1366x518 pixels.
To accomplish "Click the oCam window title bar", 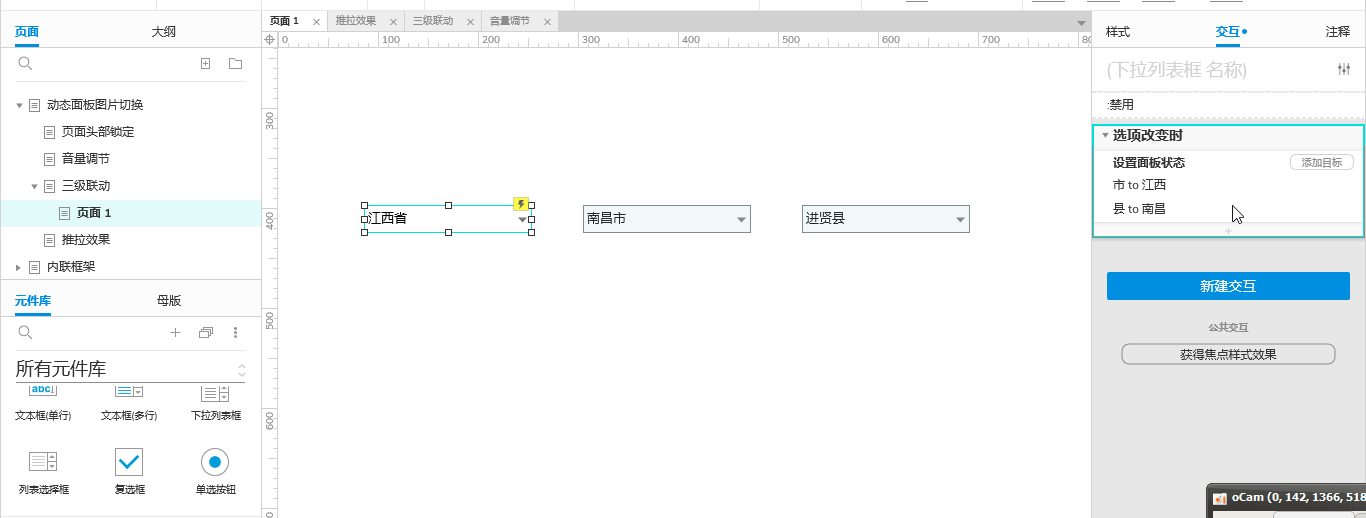I will [x=1288, y=497].
